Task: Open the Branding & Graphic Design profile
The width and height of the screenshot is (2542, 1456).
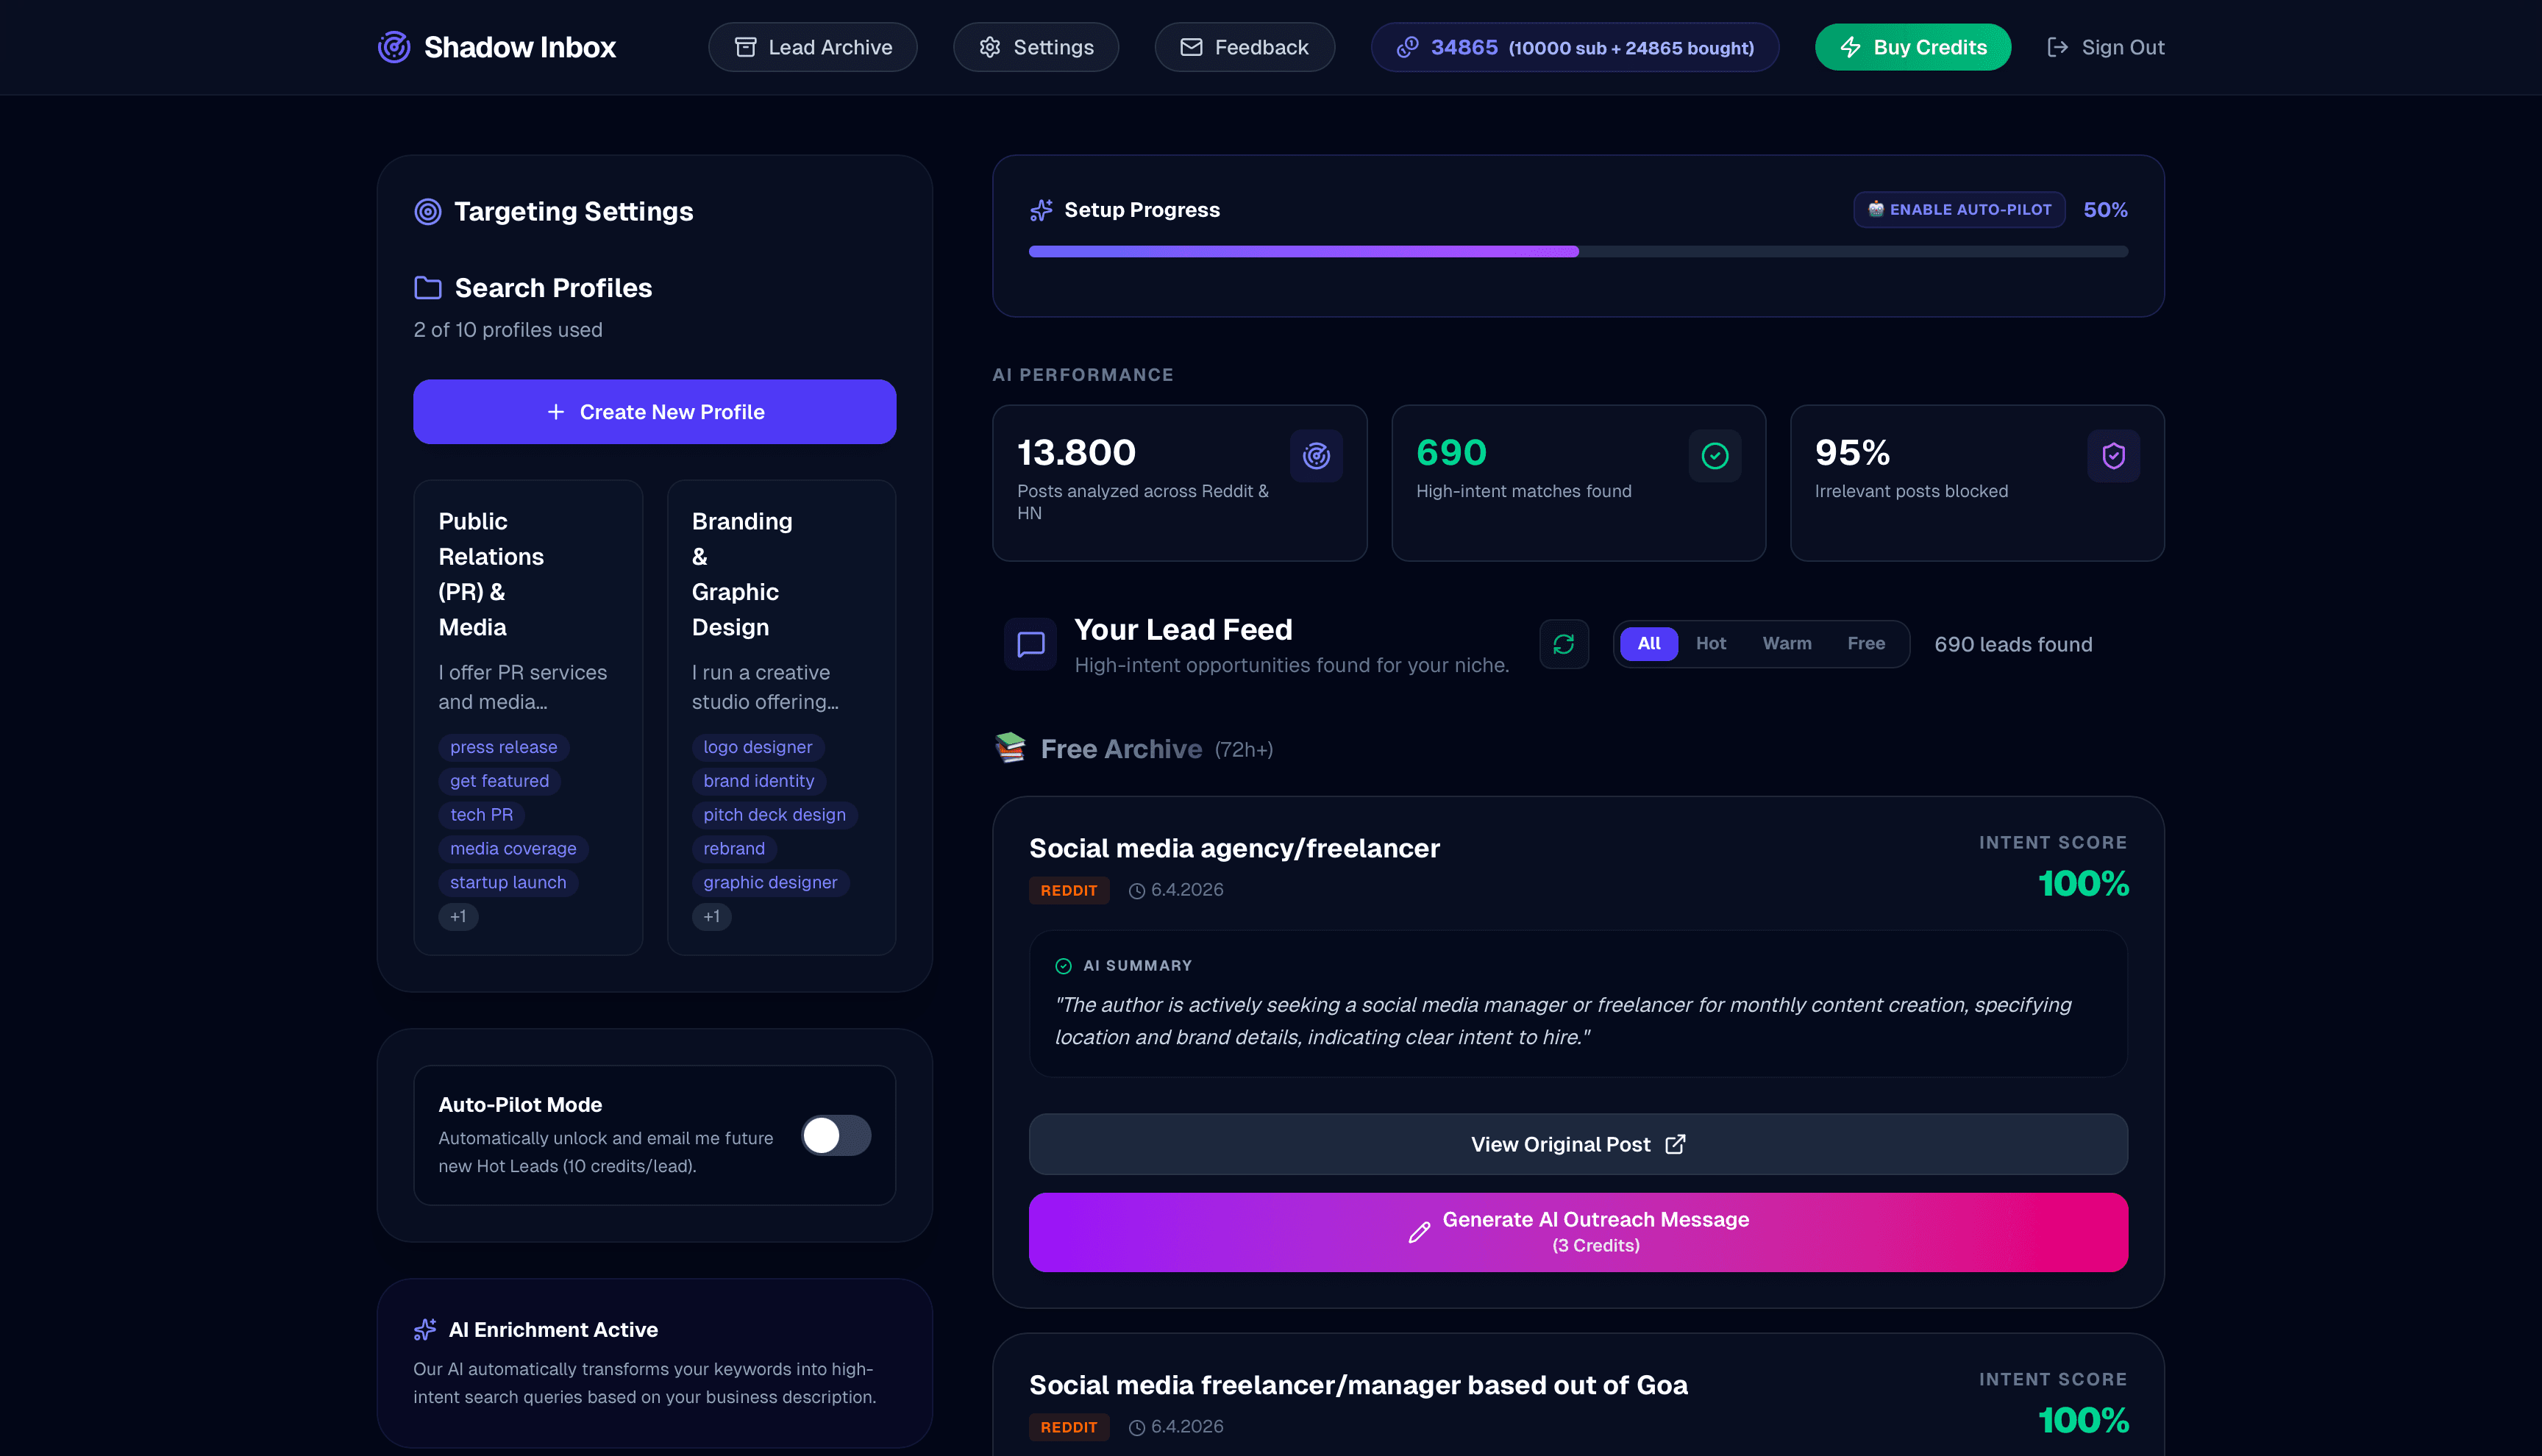Action: tap(781, 717)
